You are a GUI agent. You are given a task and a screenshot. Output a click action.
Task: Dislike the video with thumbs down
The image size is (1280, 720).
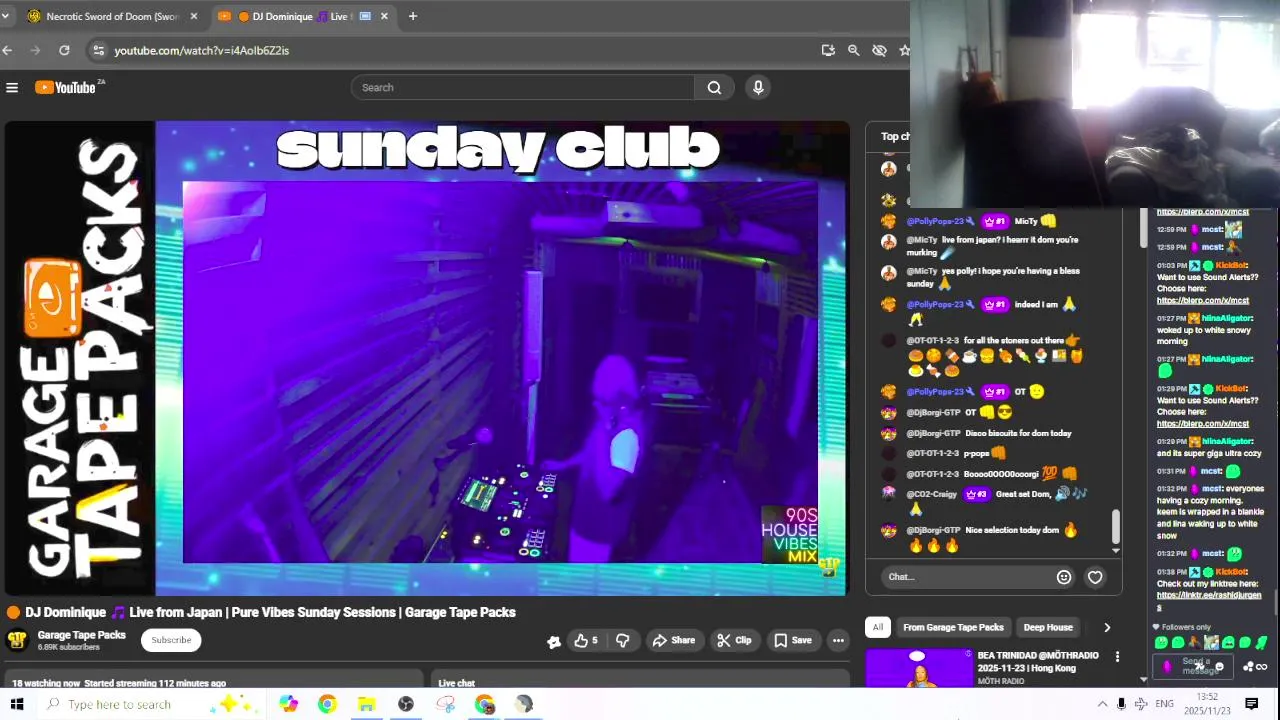click(x=622, y=640)
